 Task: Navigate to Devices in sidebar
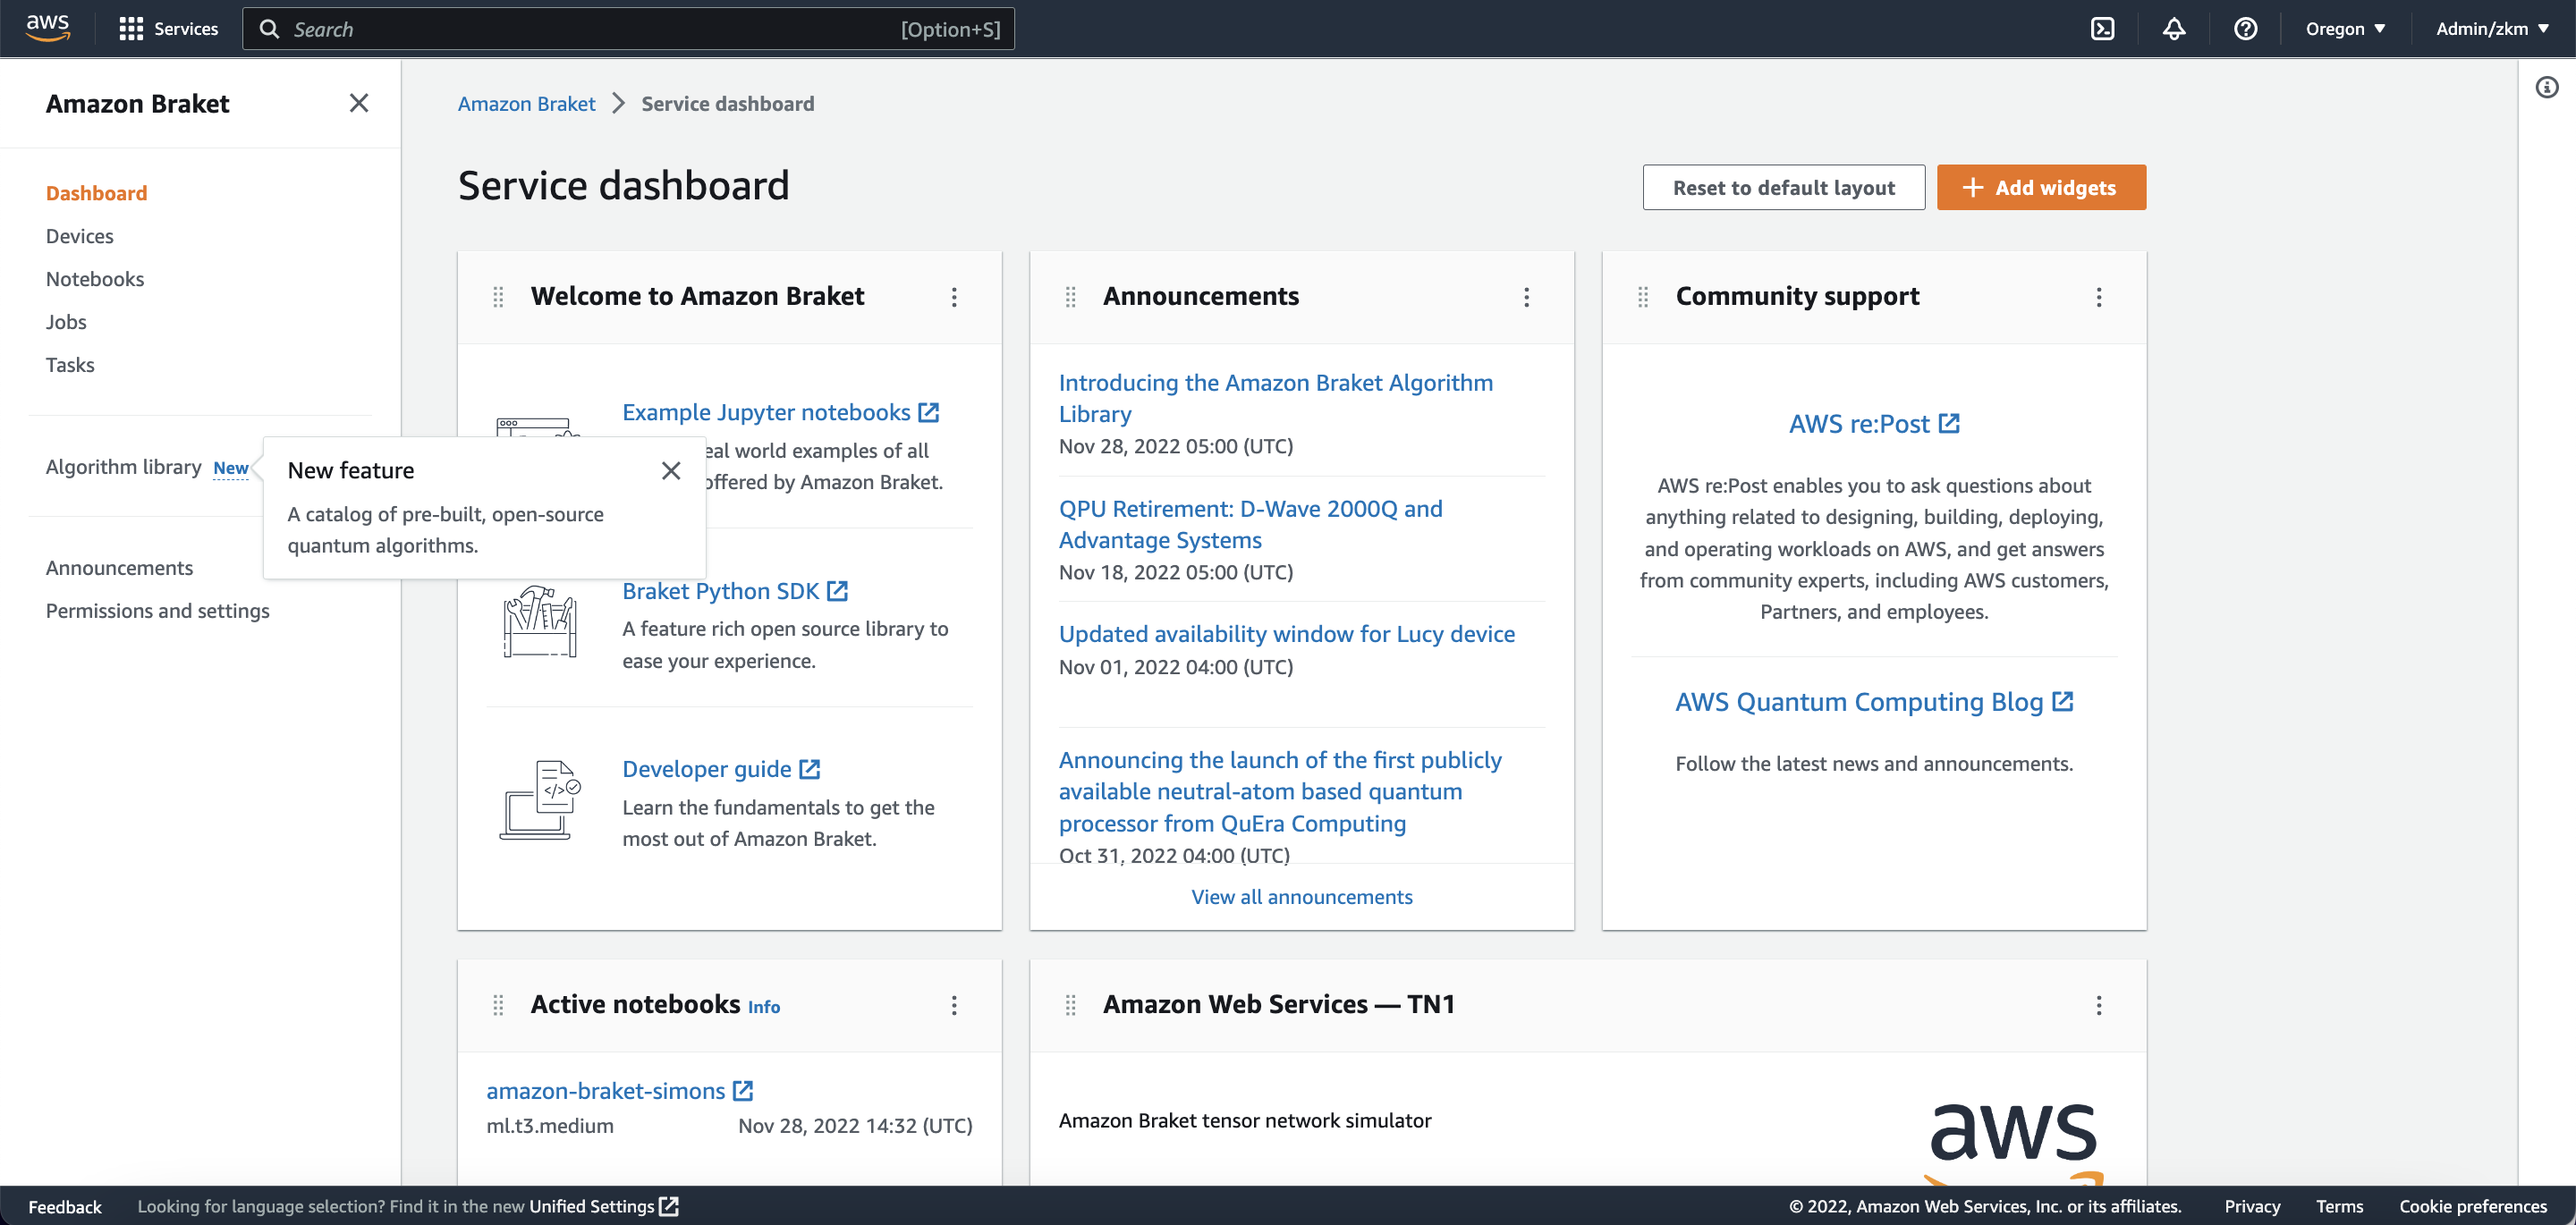tap(80, 236)
